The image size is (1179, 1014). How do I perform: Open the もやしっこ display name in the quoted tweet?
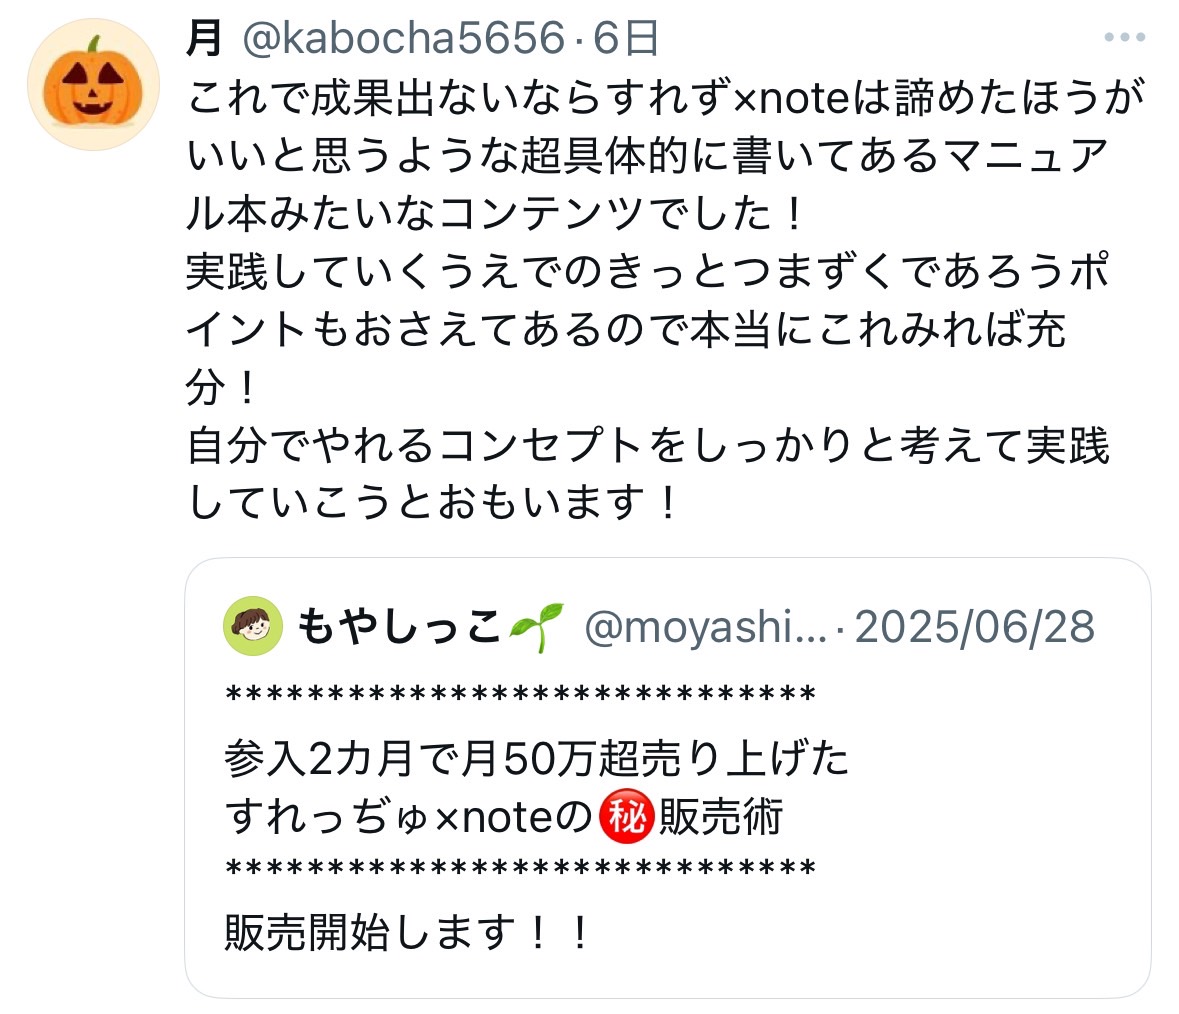pyautogui.click(x=399, y=626)
